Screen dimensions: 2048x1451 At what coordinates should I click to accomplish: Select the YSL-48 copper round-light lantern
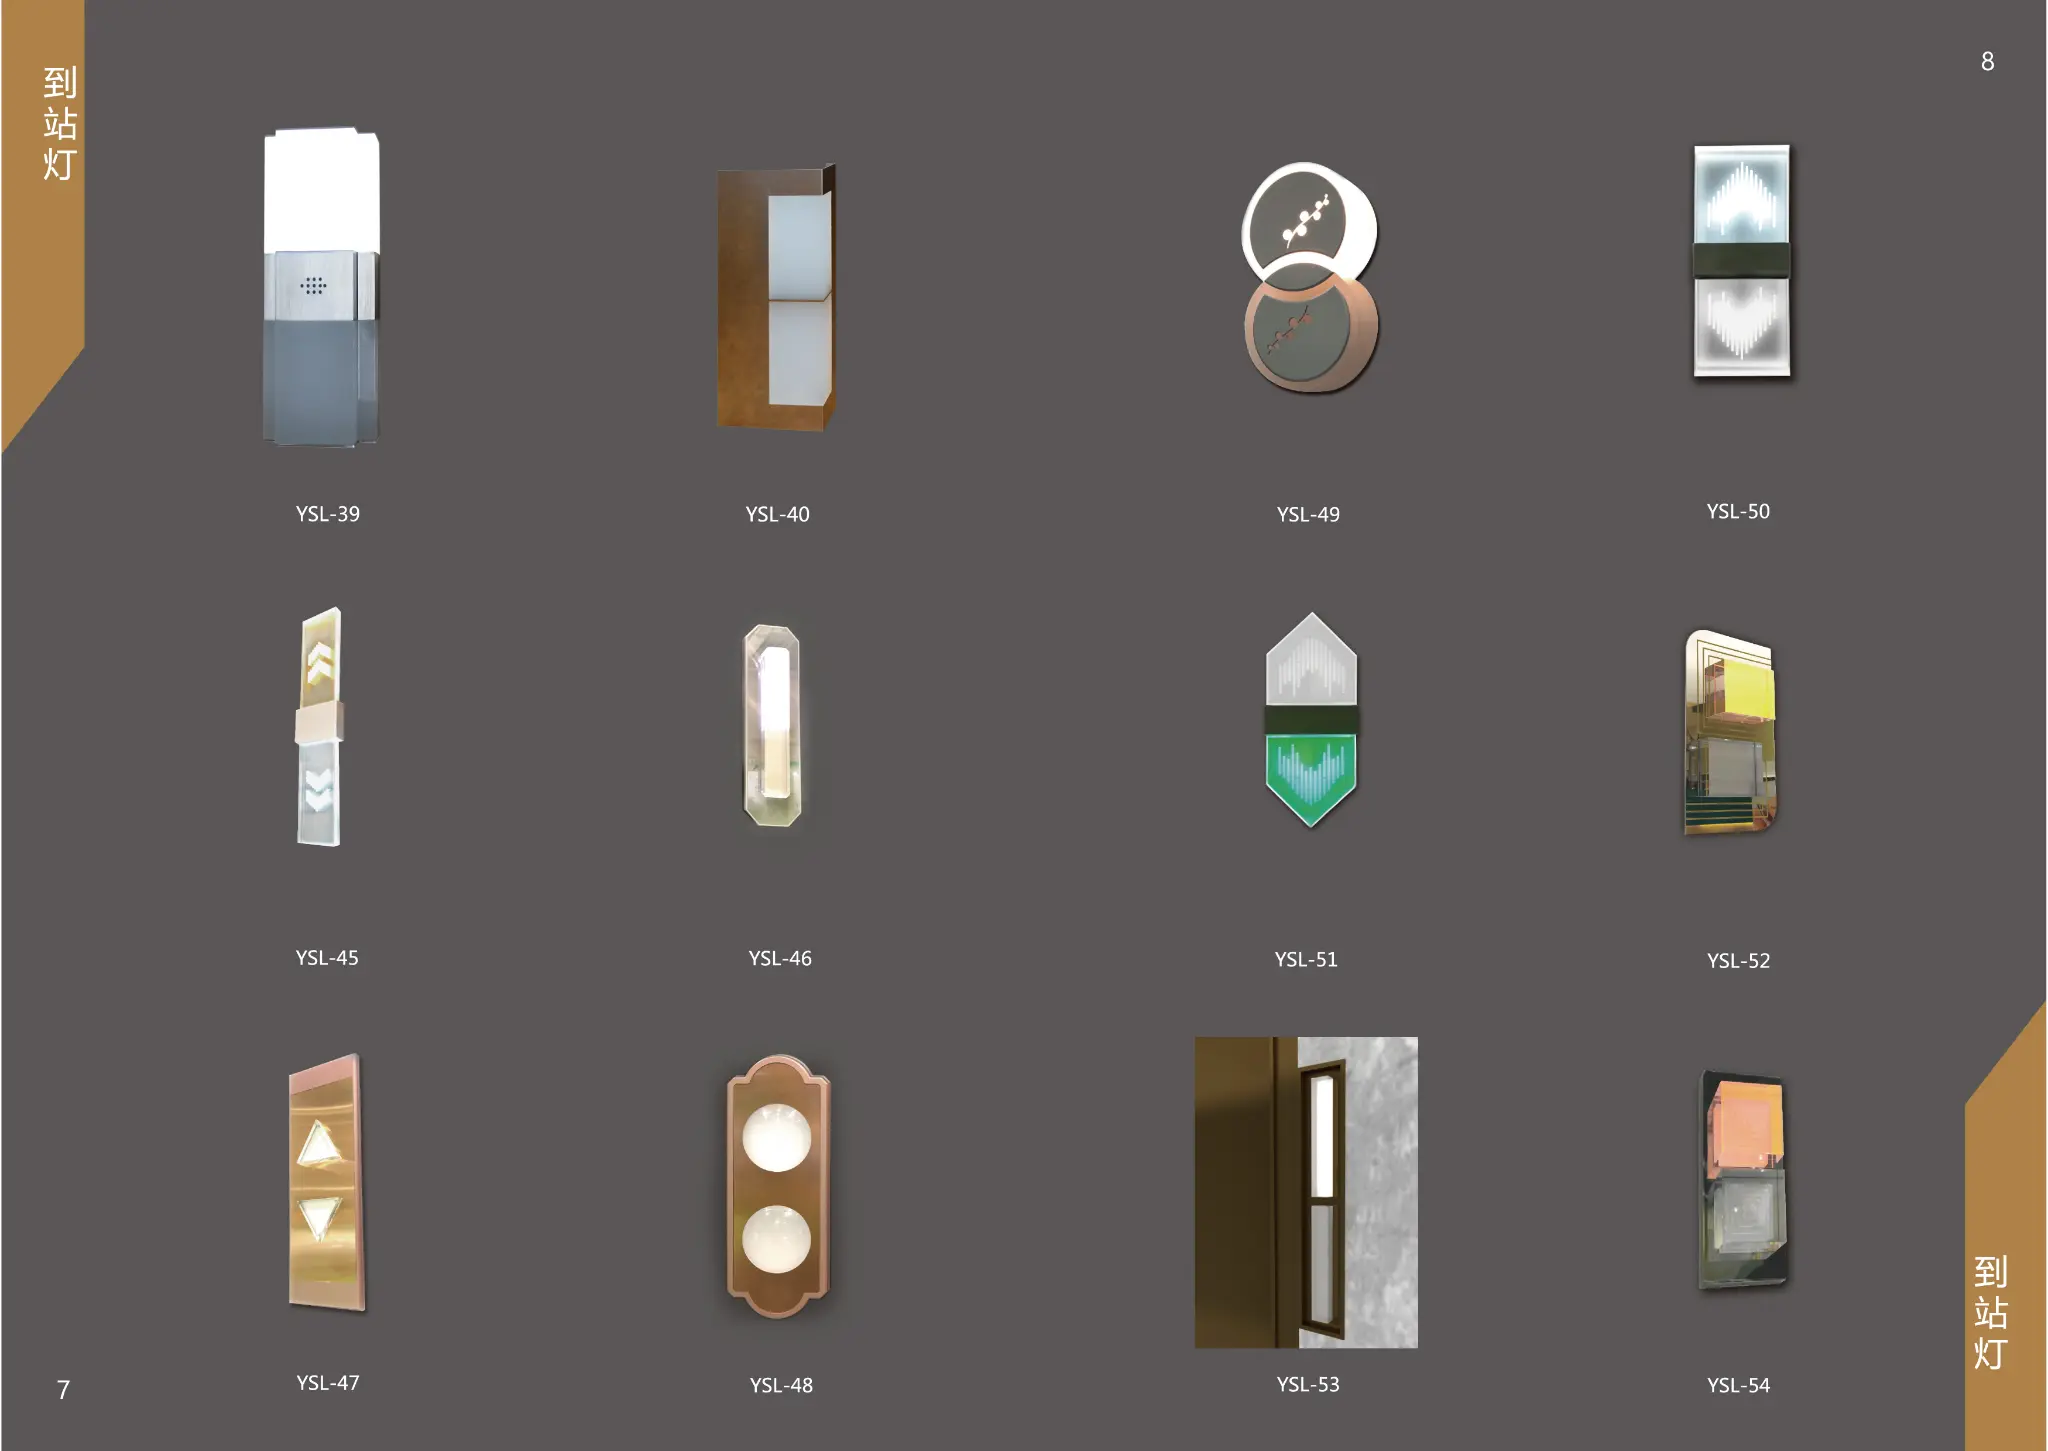coord(778,1187)
